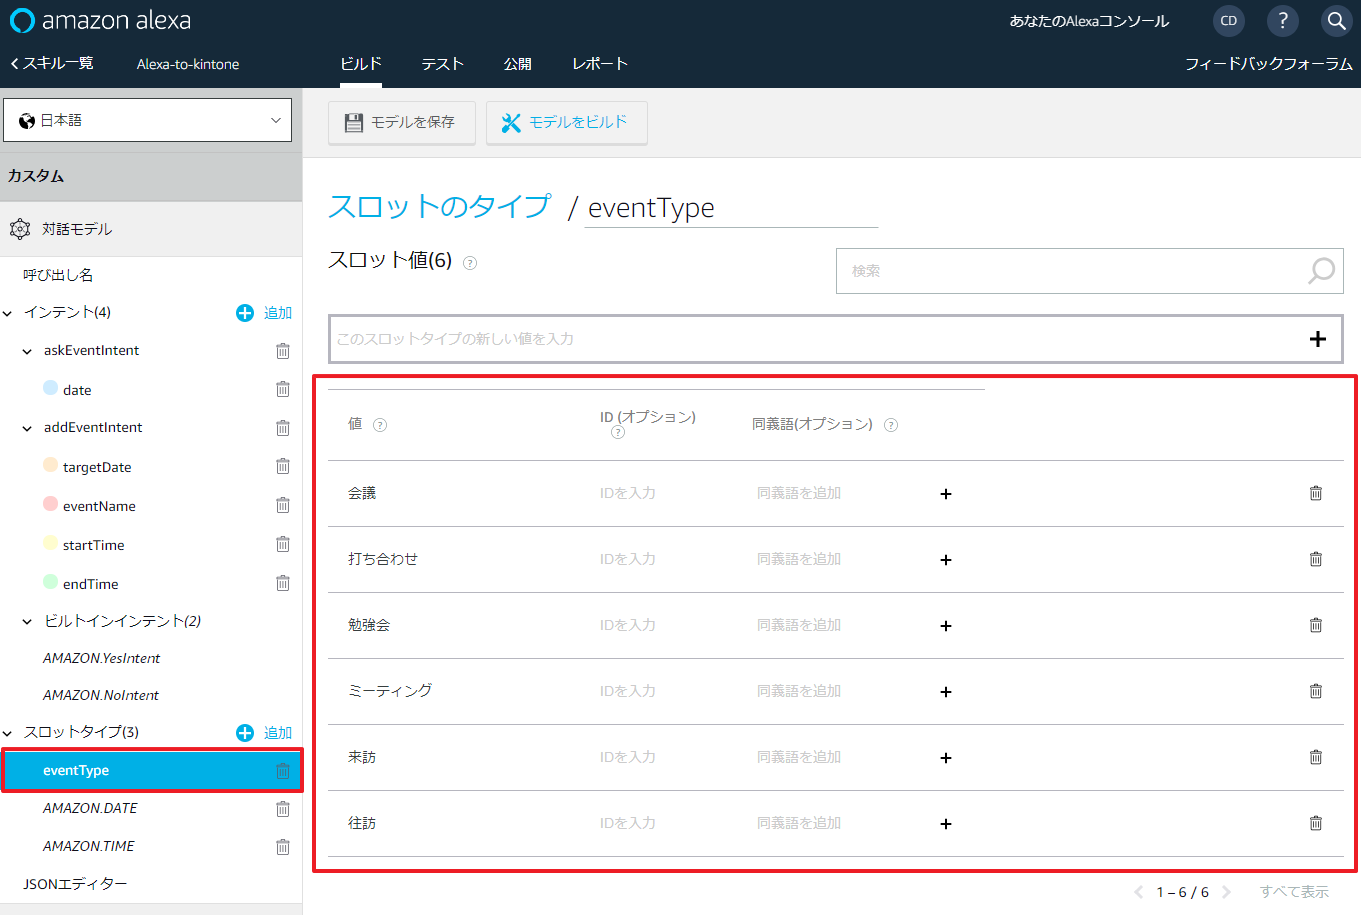Image resolution: width=1361 pixels, height=915 pixels.
Task: Delete the endTime slot
Action: [x=283, y=583]
